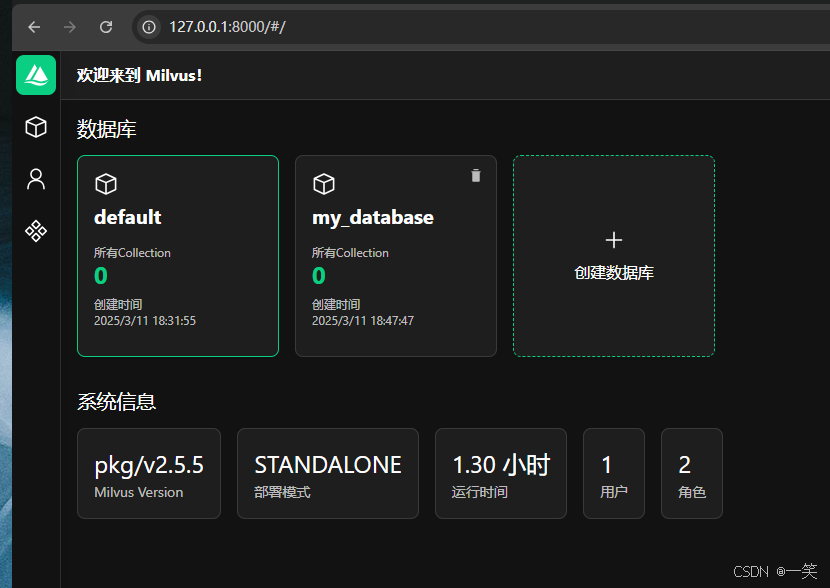Click the 欢迎来到 Milvus! header text
This screenshot has width=830, height=588.
[x=139, y=75]
